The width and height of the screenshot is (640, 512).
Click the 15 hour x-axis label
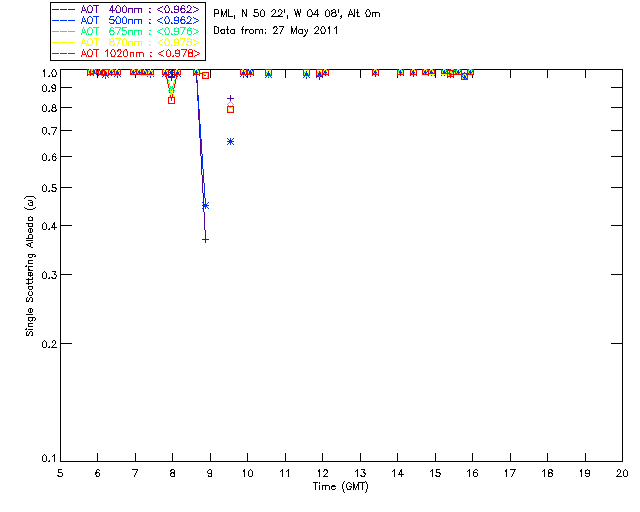tap(435, 473)
